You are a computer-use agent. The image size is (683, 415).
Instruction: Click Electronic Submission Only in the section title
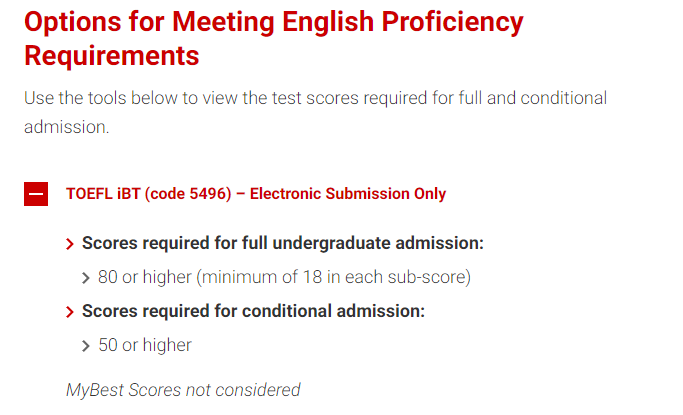[x=348, y=194]
